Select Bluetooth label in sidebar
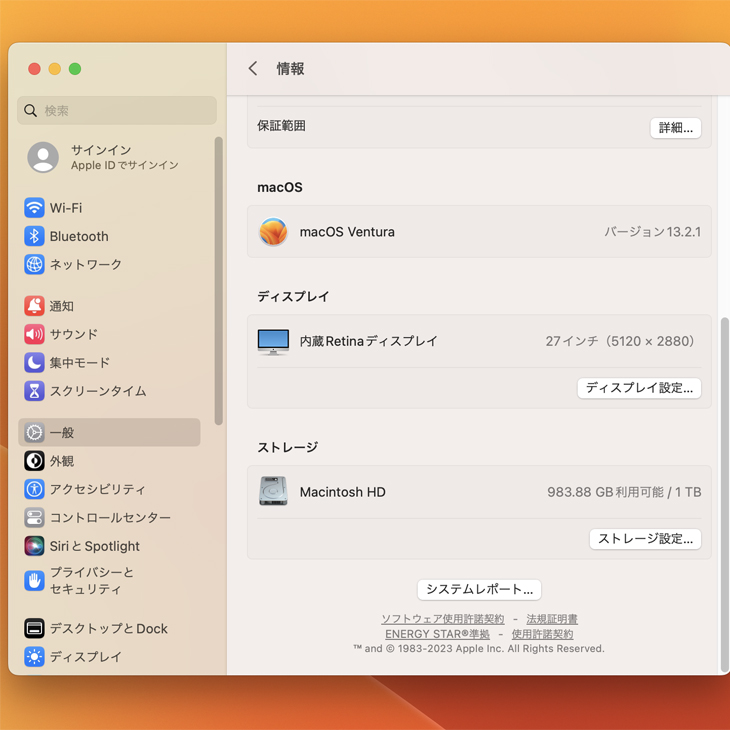 79,236
